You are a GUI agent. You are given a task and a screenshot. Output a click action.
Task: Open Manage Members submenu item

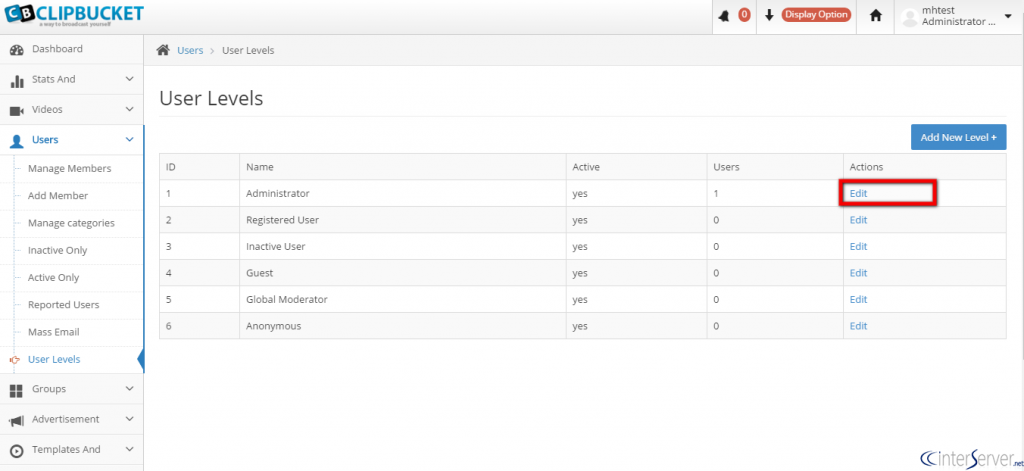(x=69, y=169)
